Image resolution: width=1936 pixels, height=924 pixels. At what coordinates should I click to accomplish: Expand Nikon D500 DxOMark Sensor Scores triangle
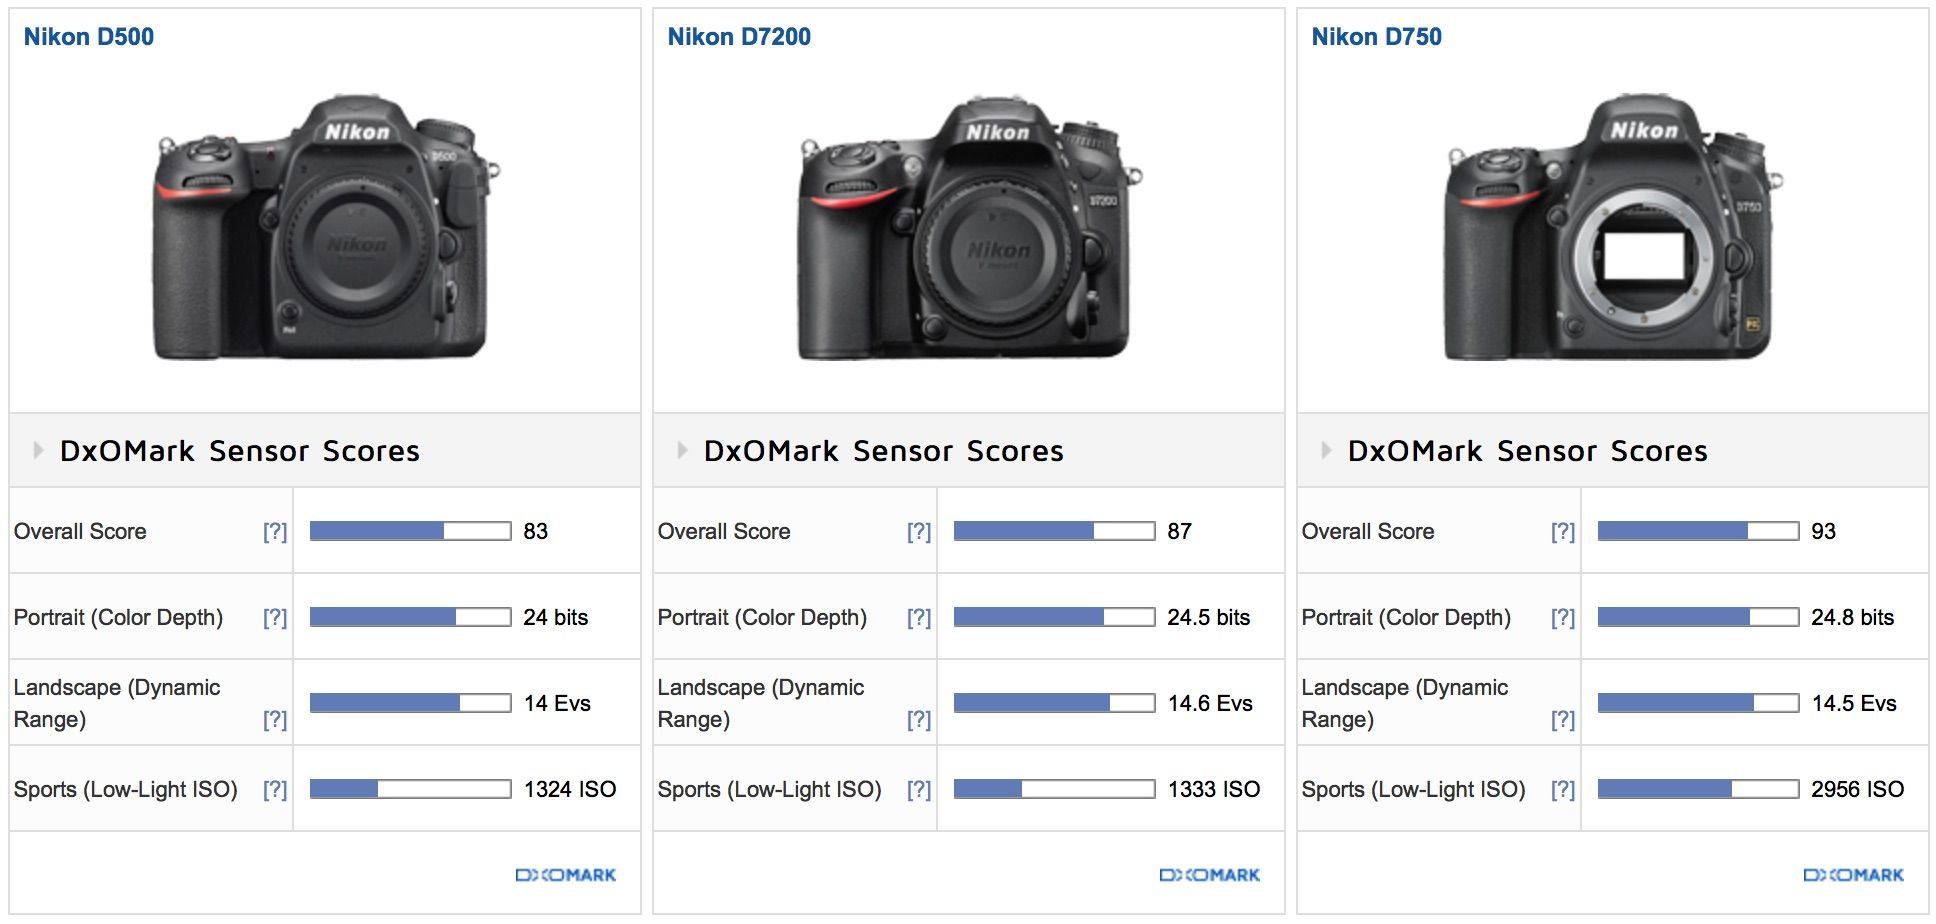click(x=38, y=450)
